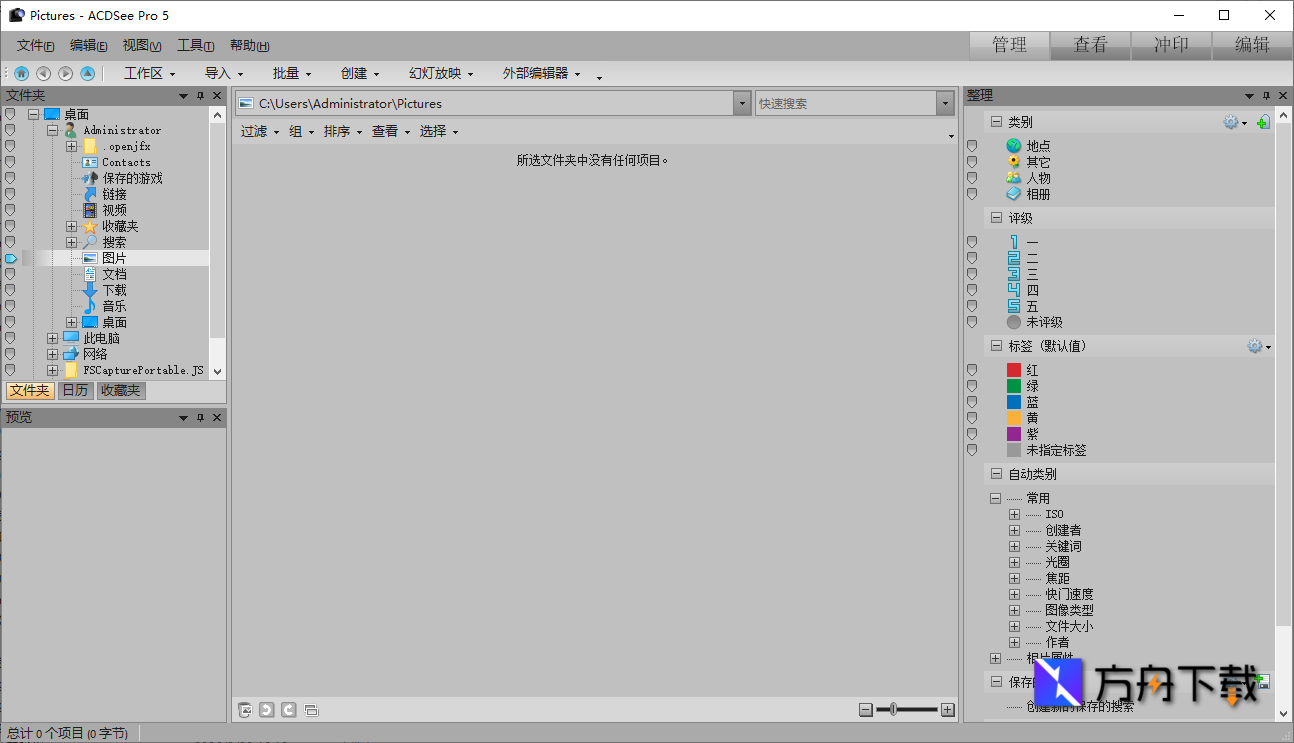Toggle the 红 tag checkbox
This screenshot has width=1294, height=743.
click(x=971, y=369)
